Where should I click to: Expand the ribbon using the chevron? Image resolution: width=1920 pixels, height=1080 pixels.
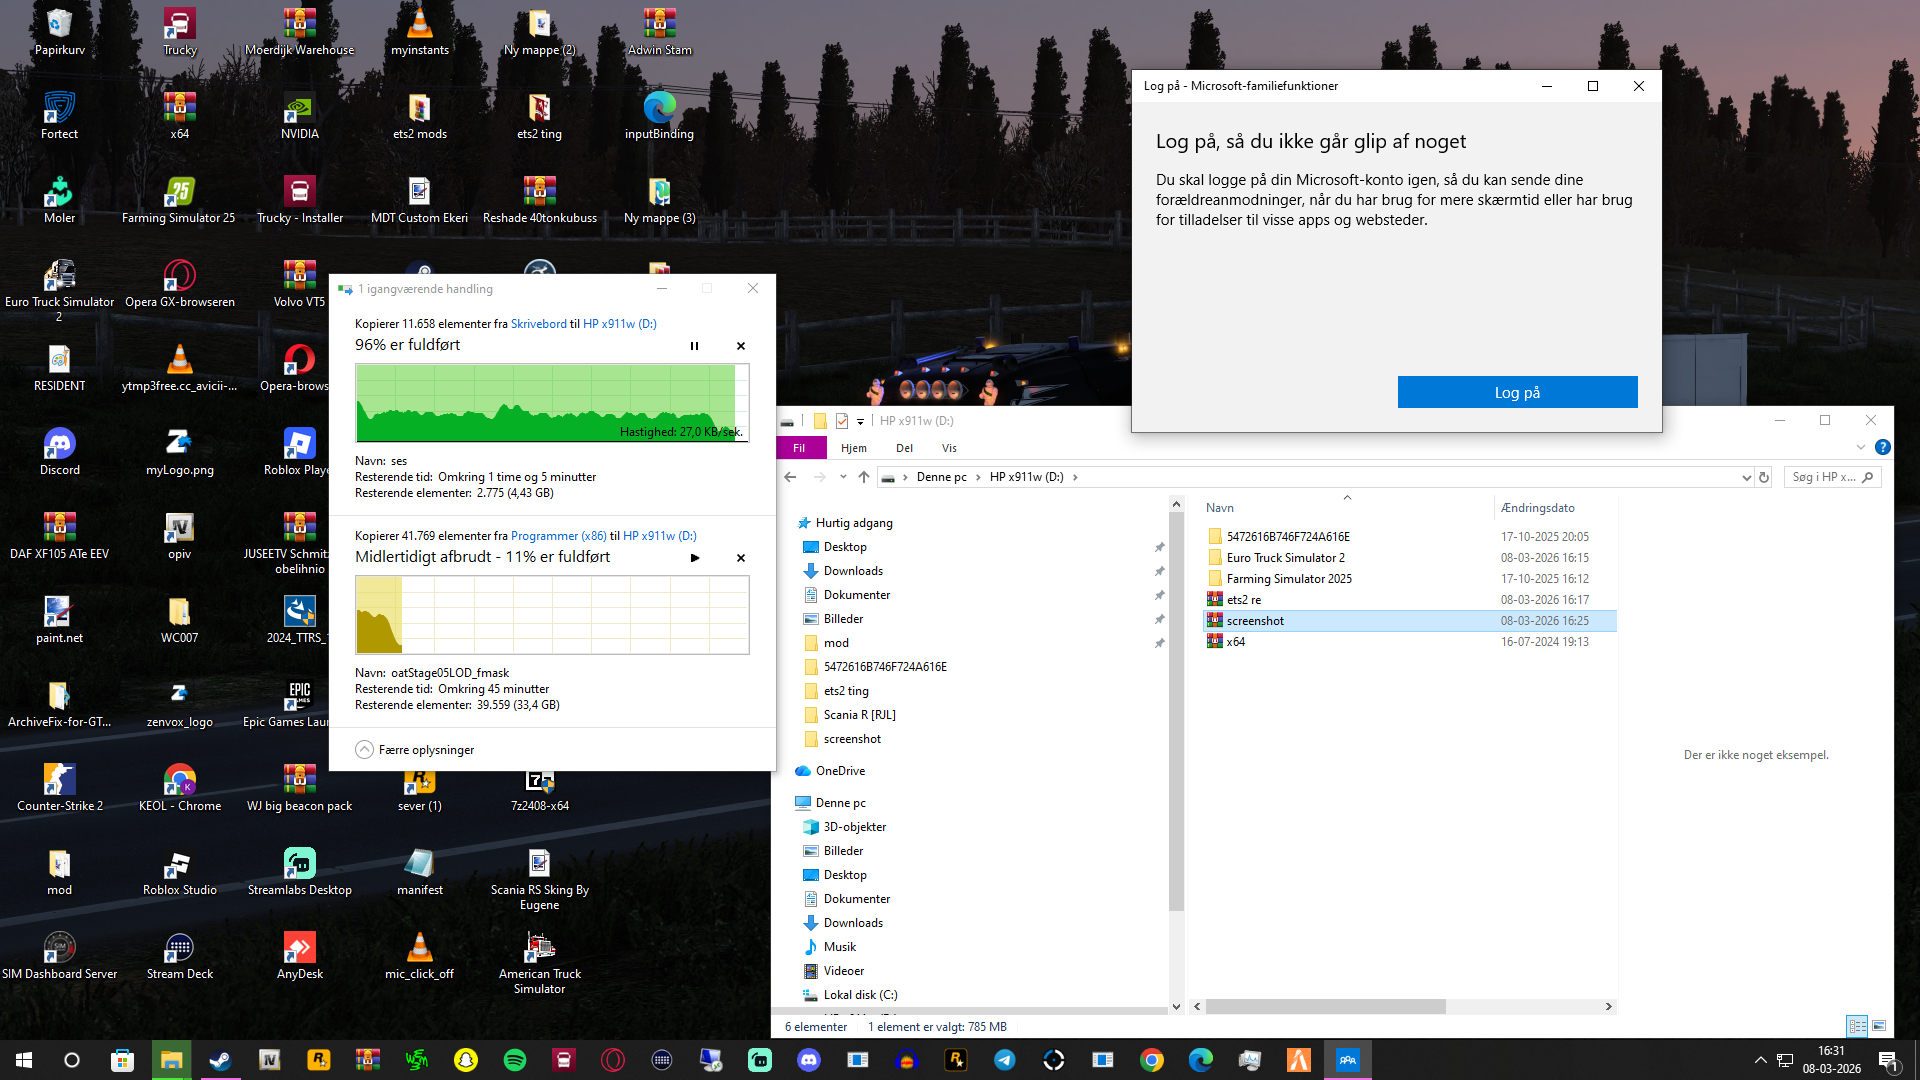pos(1860,448)
